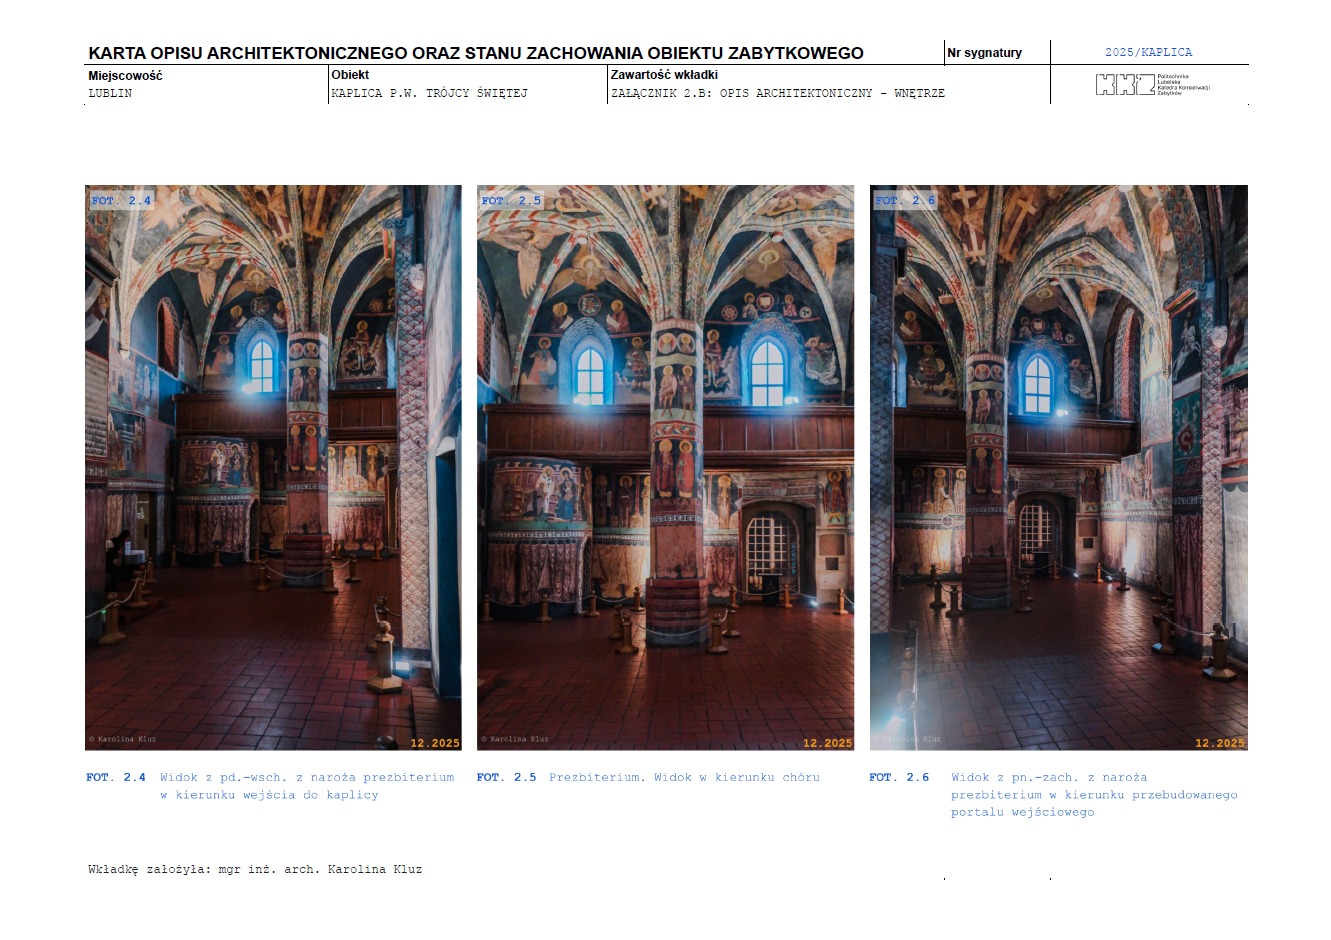Click the bold 'FOT. 2.5' caption label below the photo
The width and height of the screenshot is (1331, 940).
click(x=507, y=777)
